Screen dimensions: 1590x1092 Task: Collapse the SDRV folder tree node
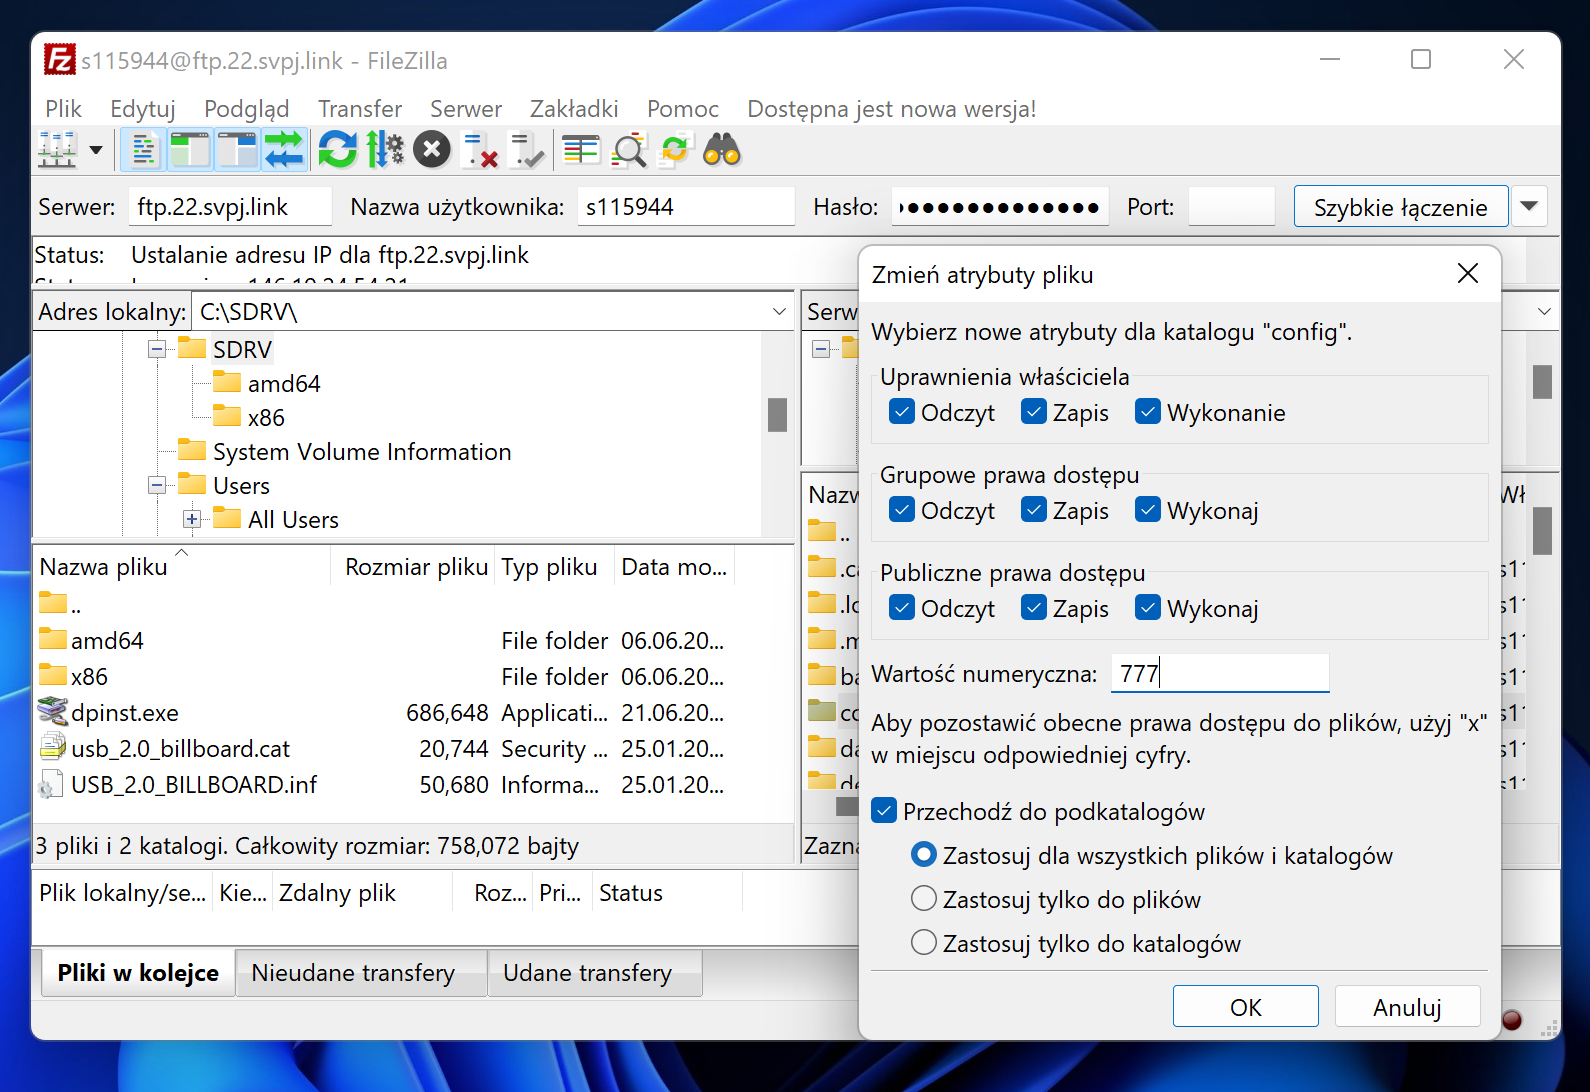click(157, 350)
